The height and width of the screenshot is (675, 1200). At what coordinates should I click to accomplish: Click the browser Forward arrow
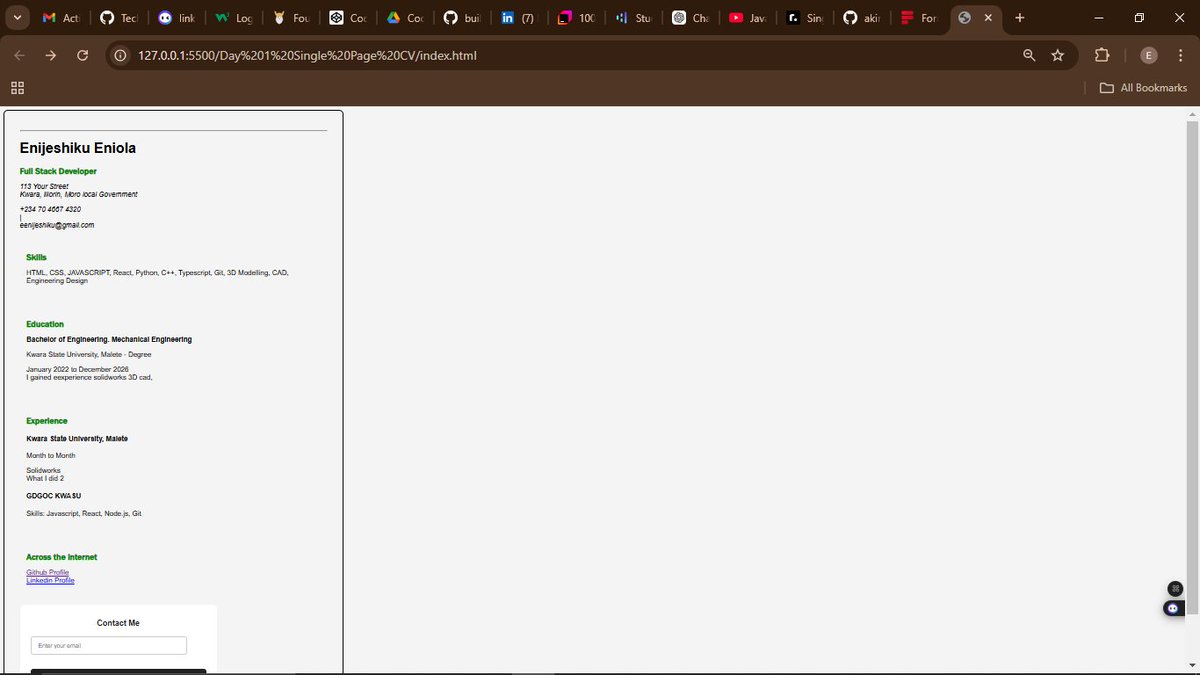51,55
